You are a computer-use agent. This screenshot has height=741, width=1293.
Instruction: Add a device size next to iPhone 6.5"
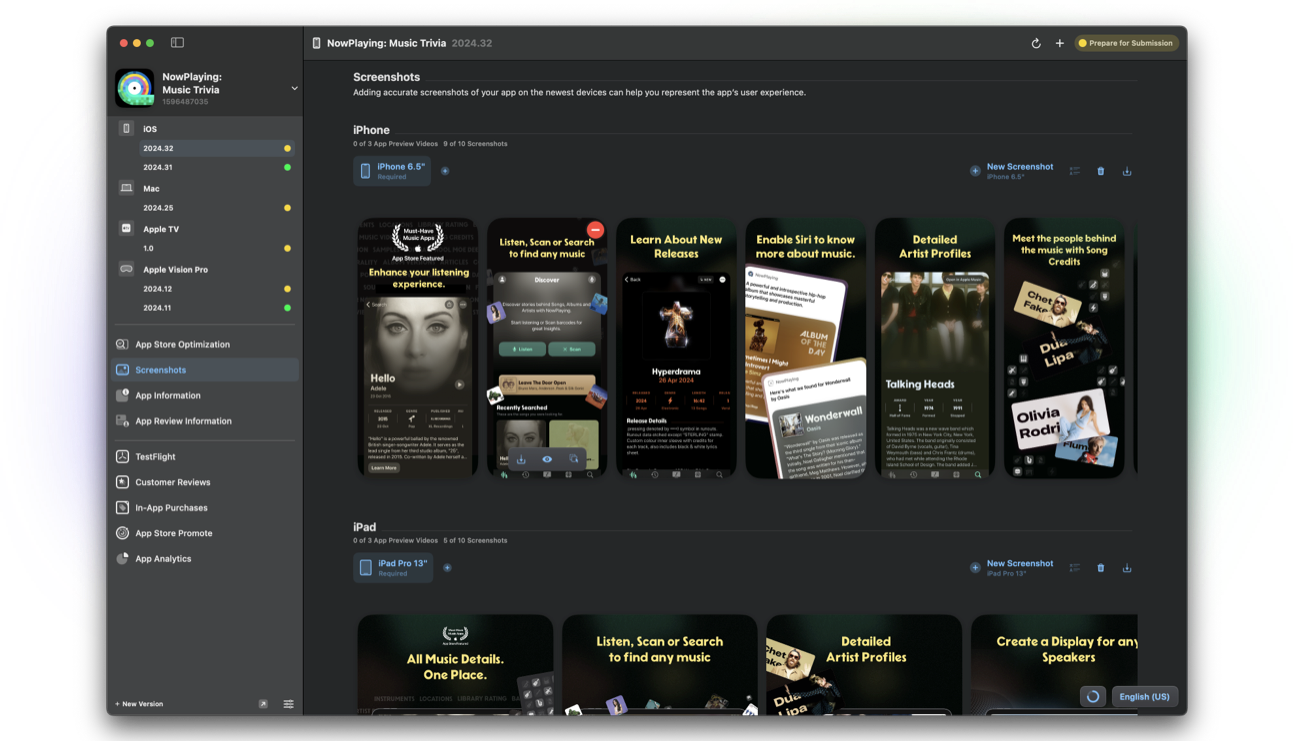(x=445, y=171)
